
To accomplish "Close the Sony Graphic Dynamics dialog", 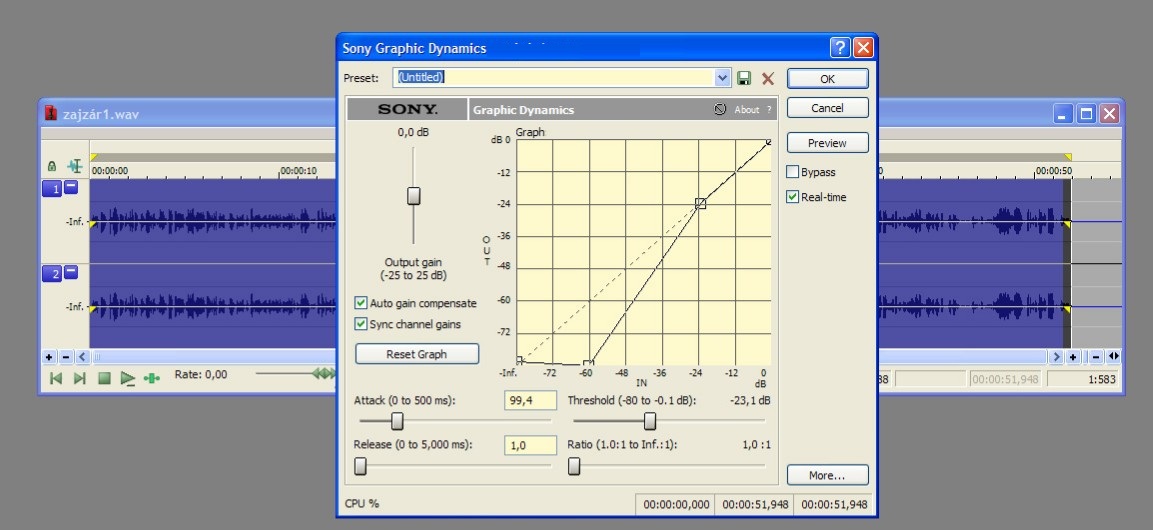I will point(863,49).
